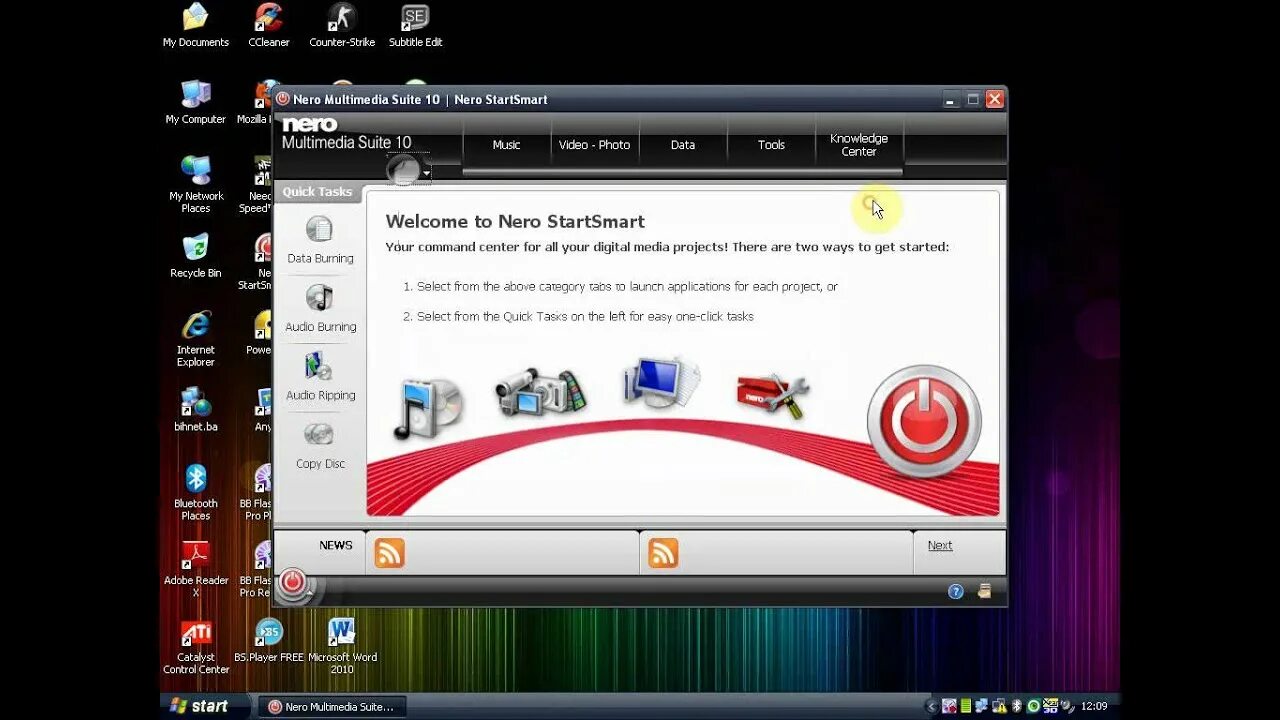
Task: Click the NEWS label in bottom bar
Action: [x=336, y=545]
